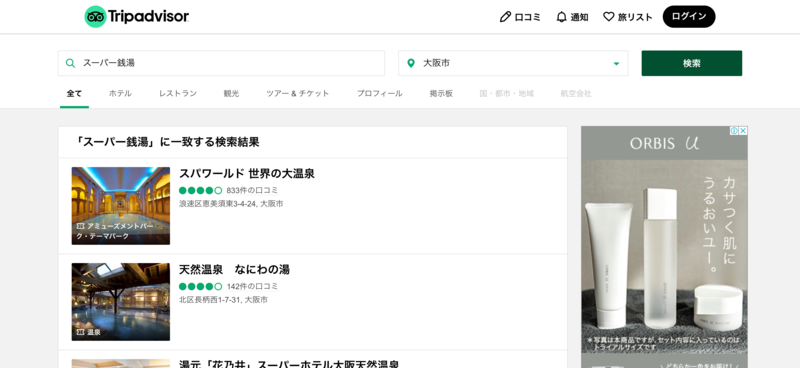Click the search magnifier icon
Screen dimensions: 800x368
pyautogui.click(x=70, y=63)
